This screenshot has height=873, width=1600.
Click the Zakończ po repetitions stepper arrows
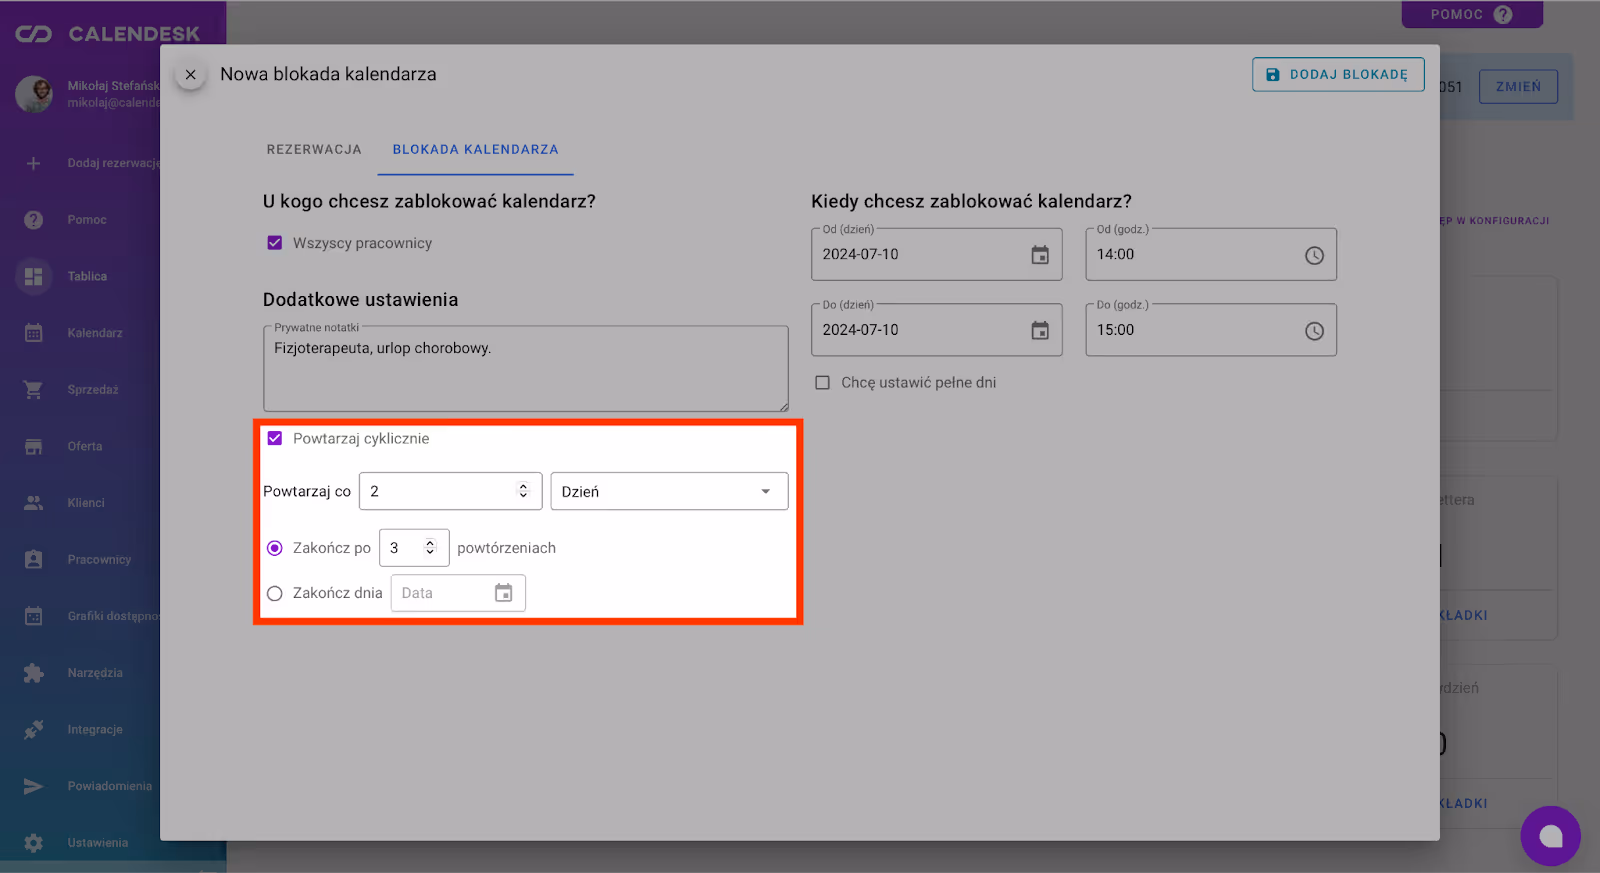point(430,548)
